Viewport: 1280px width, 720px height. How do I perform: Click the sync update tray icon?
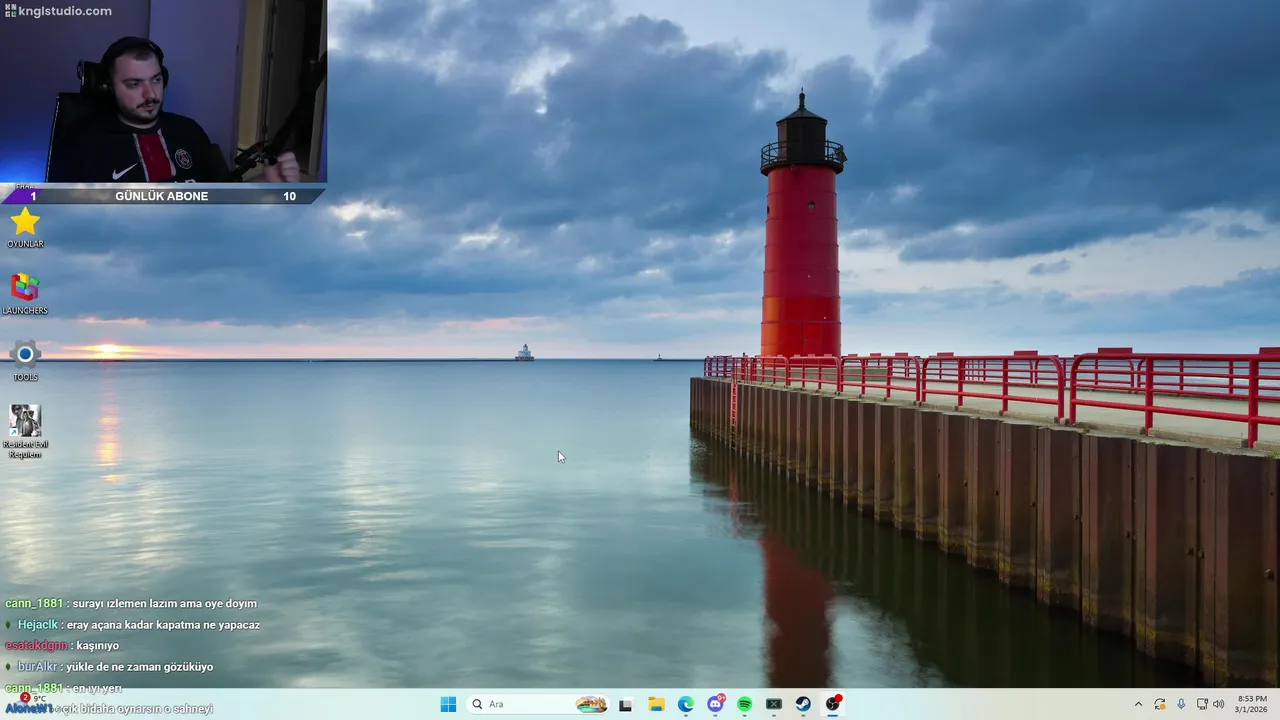pyautogui.click(x=1160, y=704)
